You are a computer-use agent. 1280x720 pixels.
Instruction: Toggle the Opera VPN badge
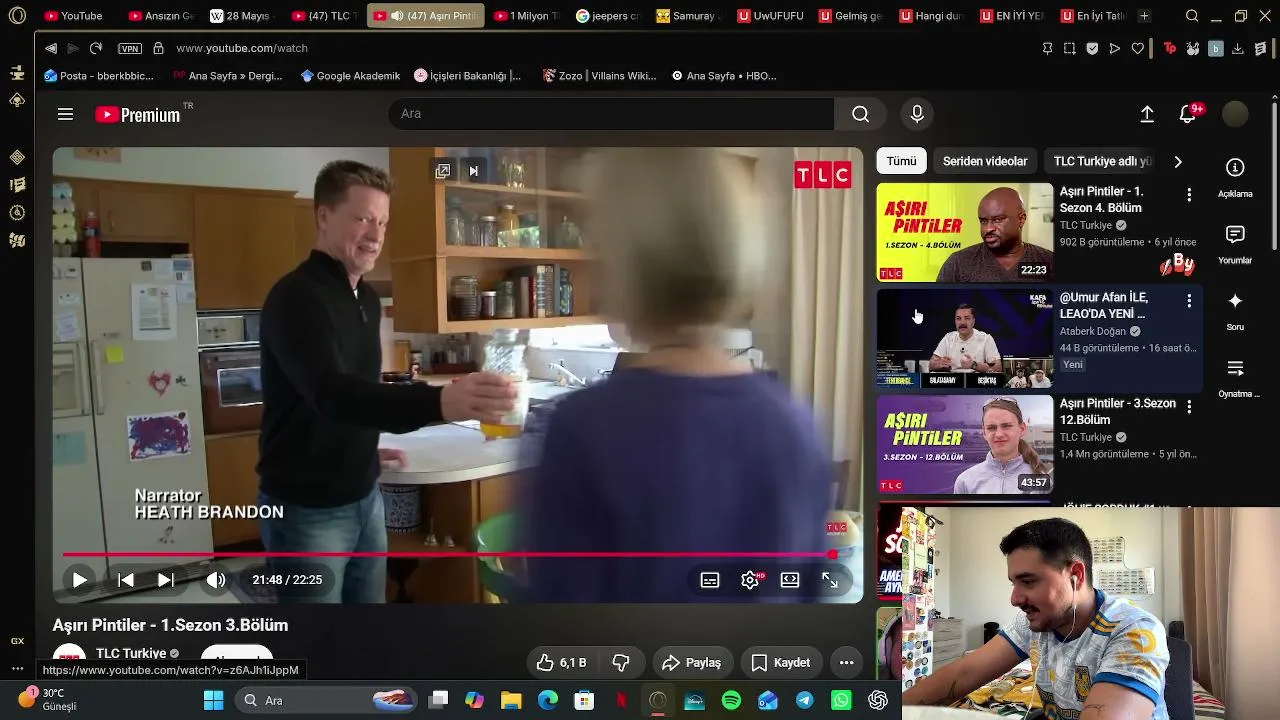130,48
